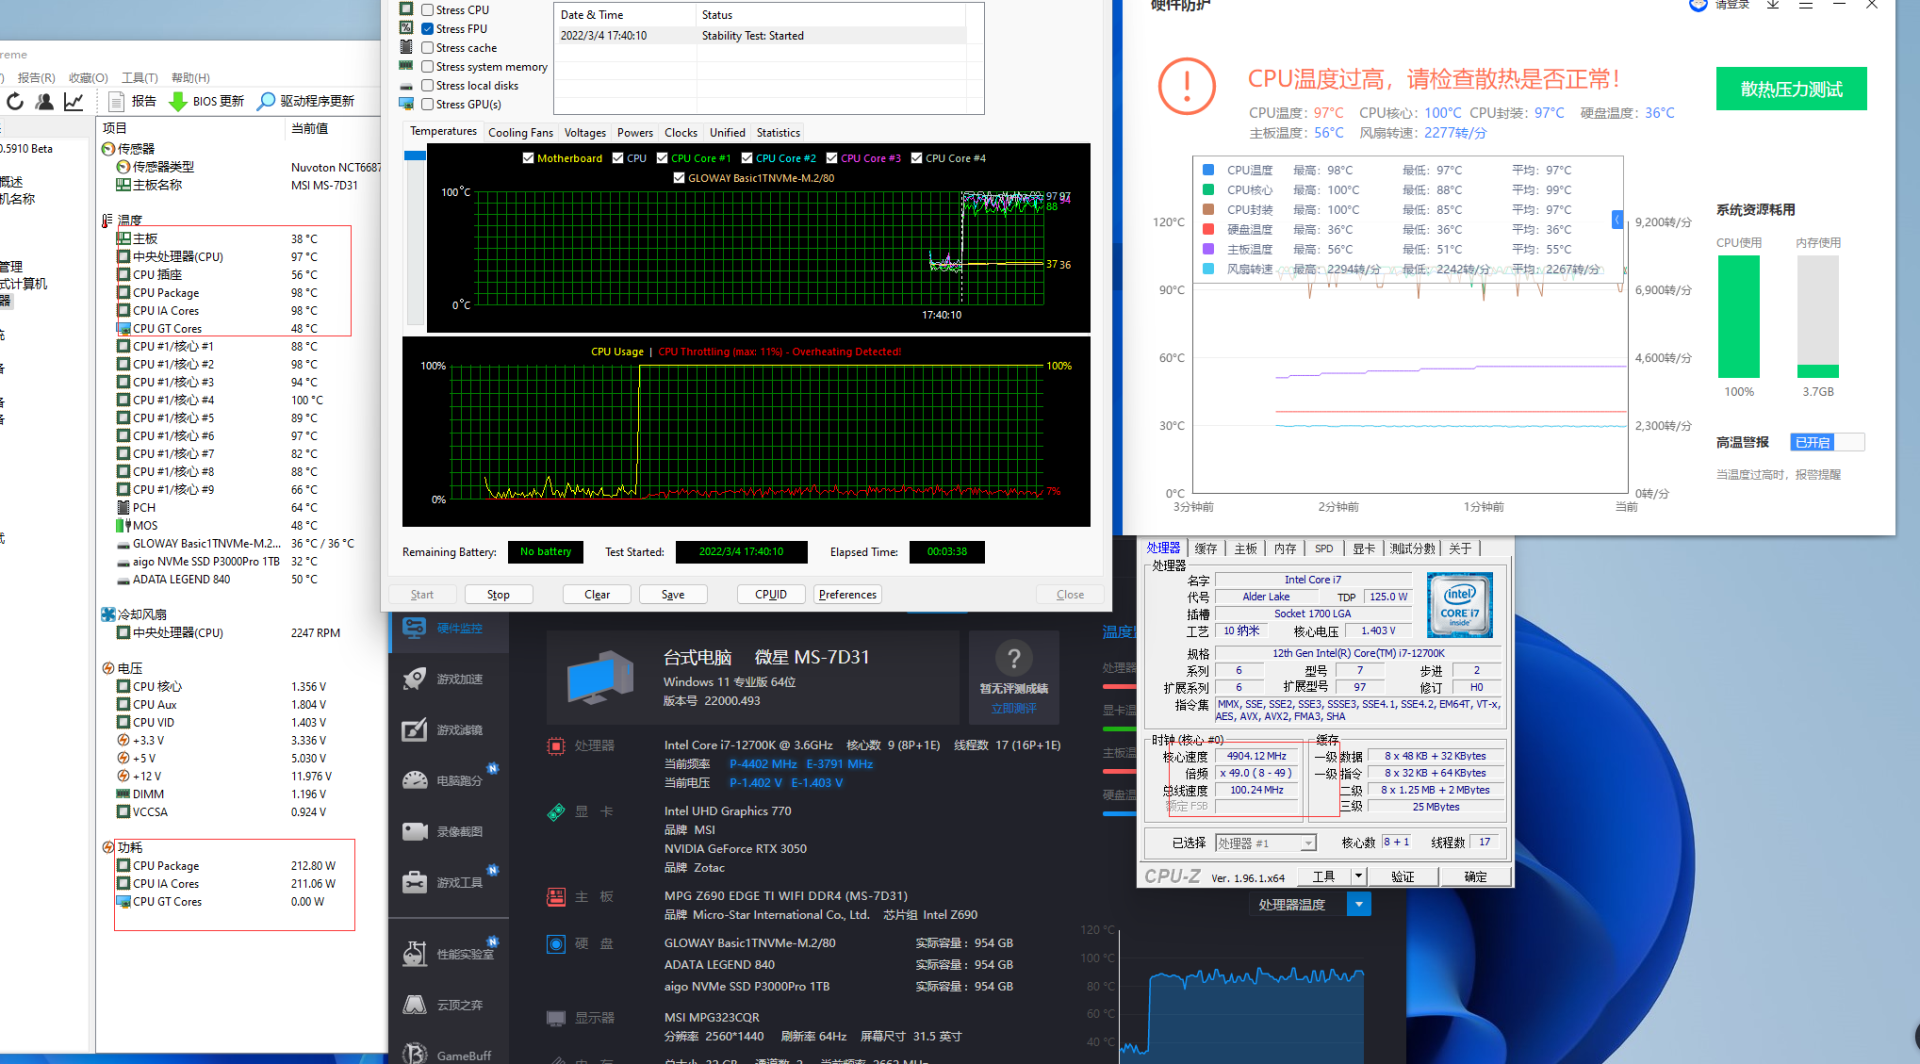The width and height of the screenshot is (1920, 1064).
Task: Open 驱动程序更新 with the magnifier icon
Action: click(x=306, y=101)
